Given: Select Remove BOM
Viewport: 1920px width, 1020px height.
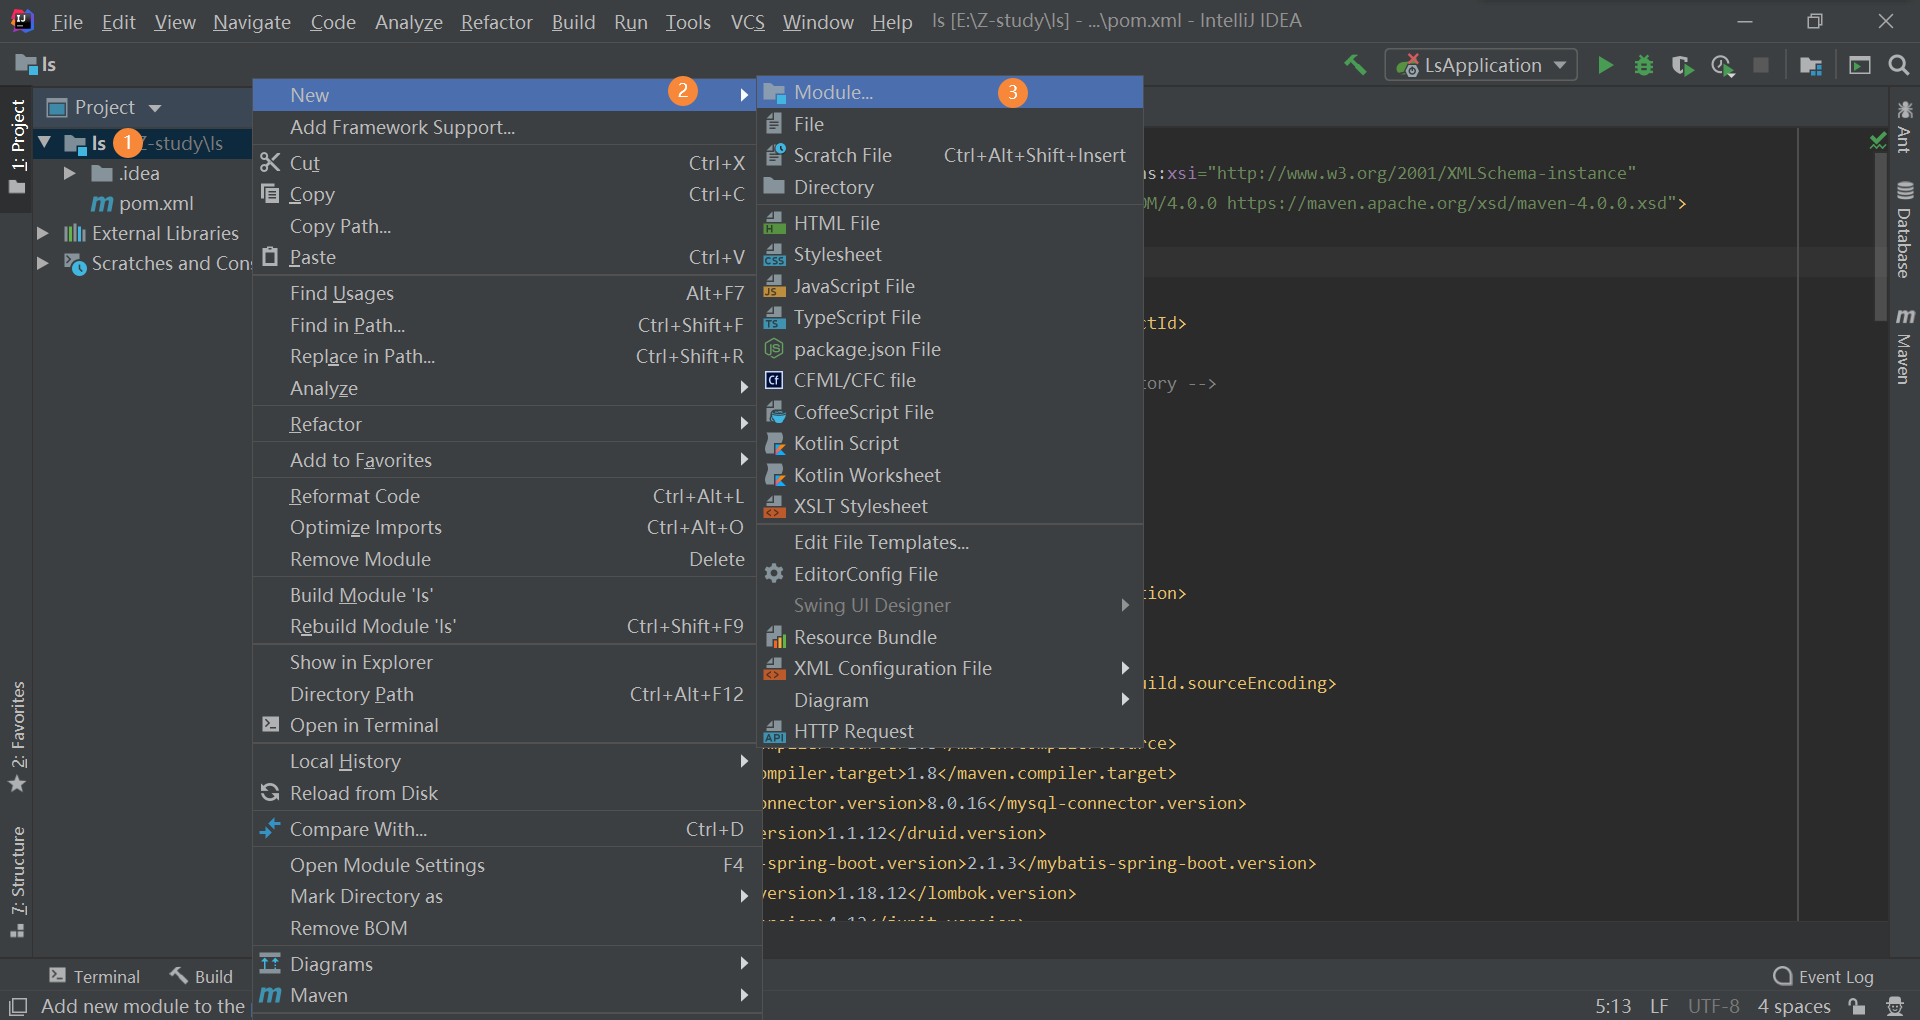Looking at the screenshot, I should point(507,928).
